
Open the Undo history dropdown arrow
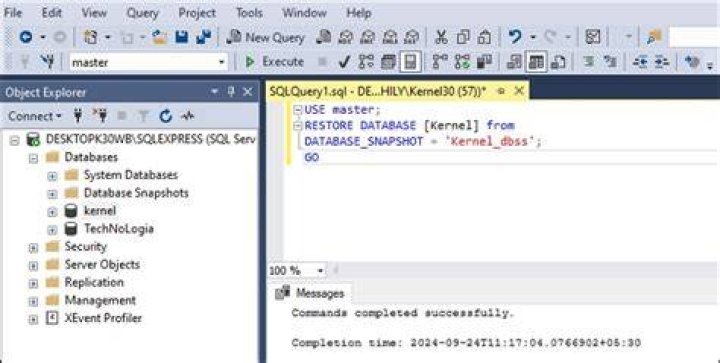click(x=532, y=37)
